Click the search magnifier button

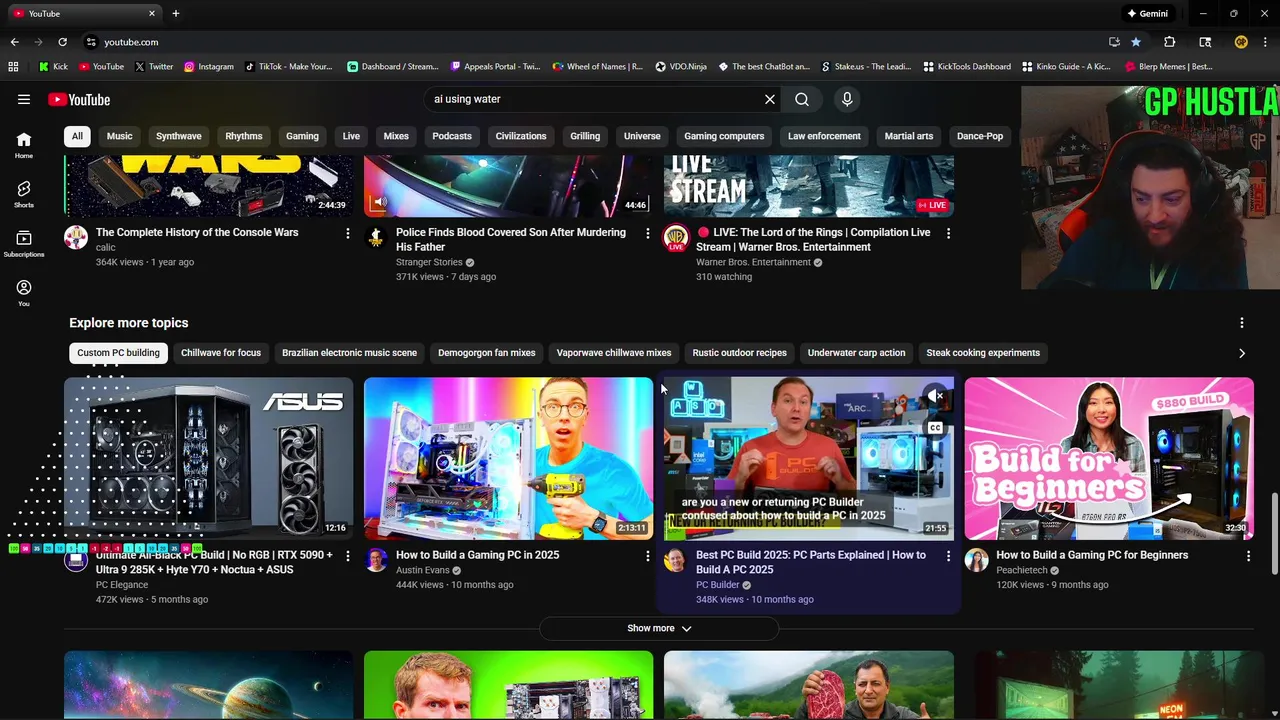click(802, 99)
